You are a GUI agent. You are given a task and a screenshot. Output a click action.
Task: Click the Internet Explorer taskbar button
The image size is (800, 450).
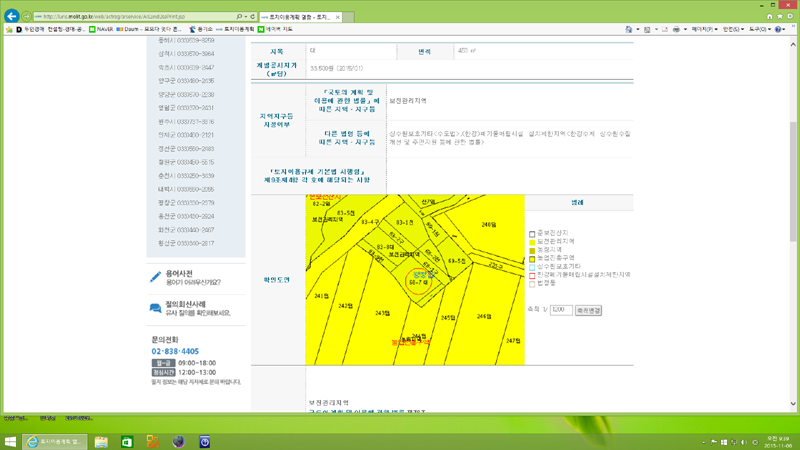tap(55, 442)
